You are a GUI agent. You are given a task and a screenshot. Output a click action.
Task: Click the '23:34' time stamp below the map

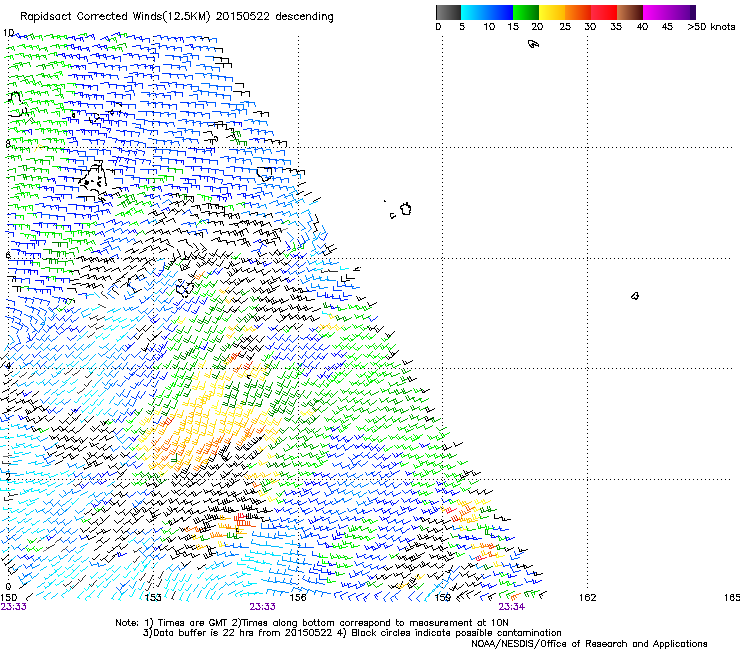(512, 607)
